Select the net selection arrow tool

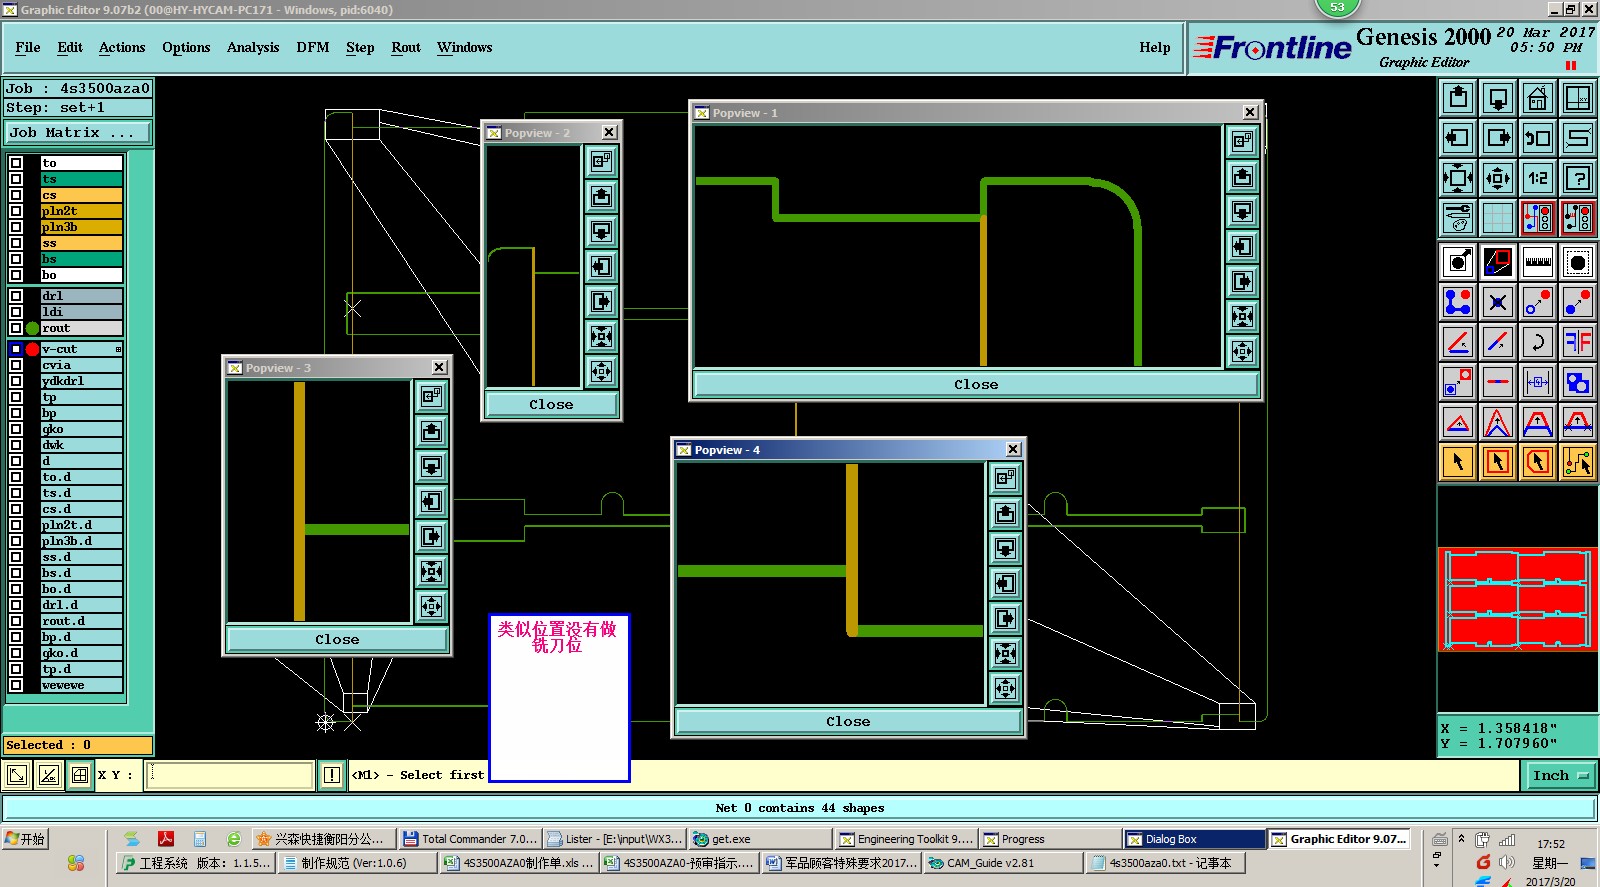tap(1578, 462)
